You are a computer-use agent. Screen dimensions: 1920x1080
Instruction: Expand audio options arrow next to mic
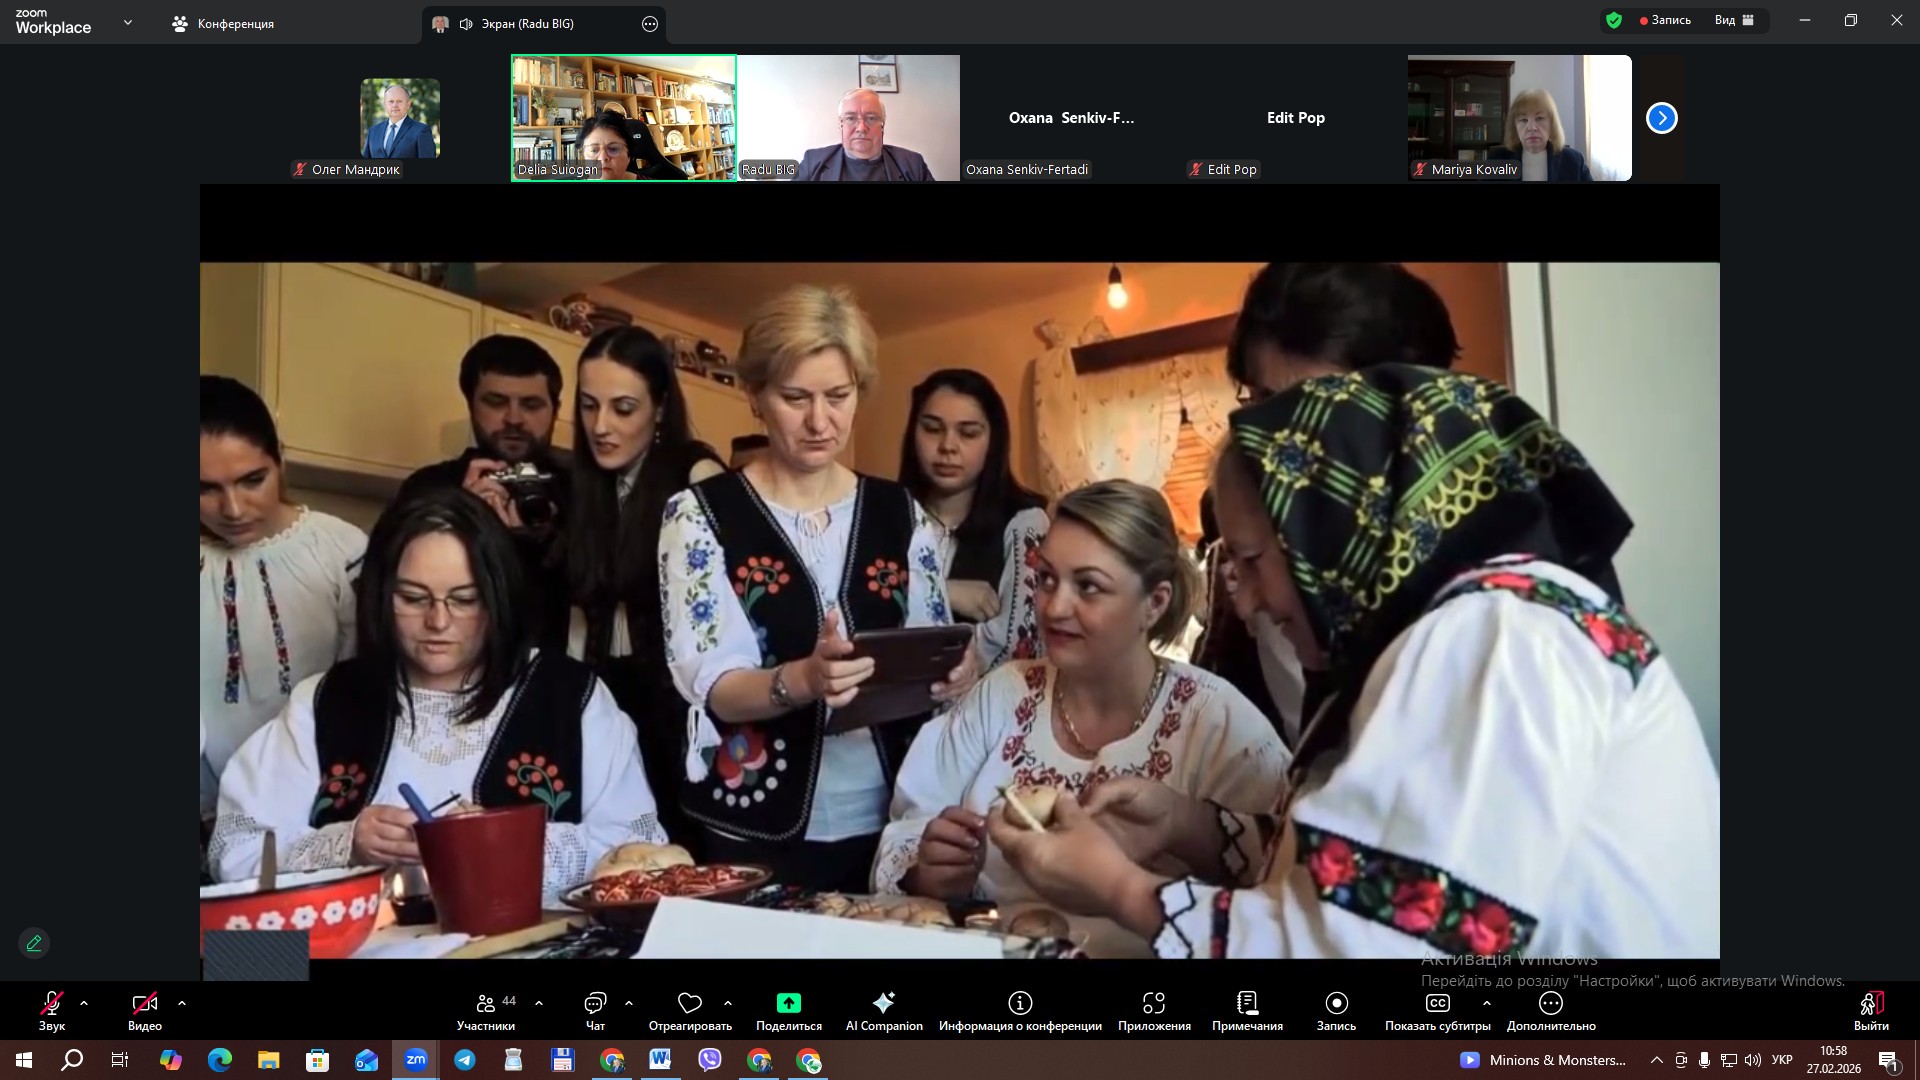pyautogui.click(x=84, y=1003)
